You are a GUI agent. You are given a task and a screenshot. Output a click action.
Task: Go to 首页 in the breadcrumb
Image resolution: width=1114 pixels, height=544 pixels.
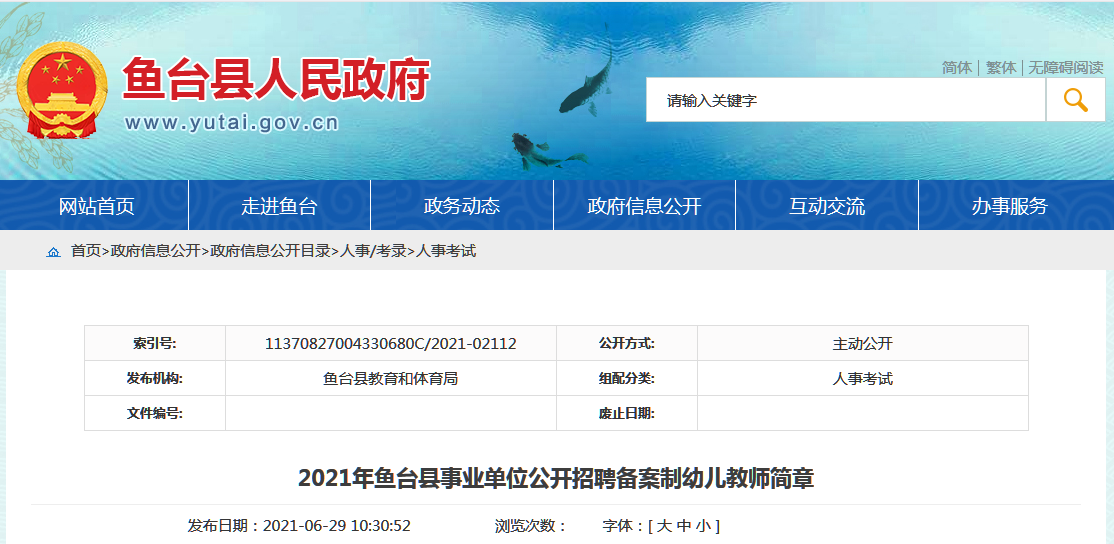click(86, 251)
